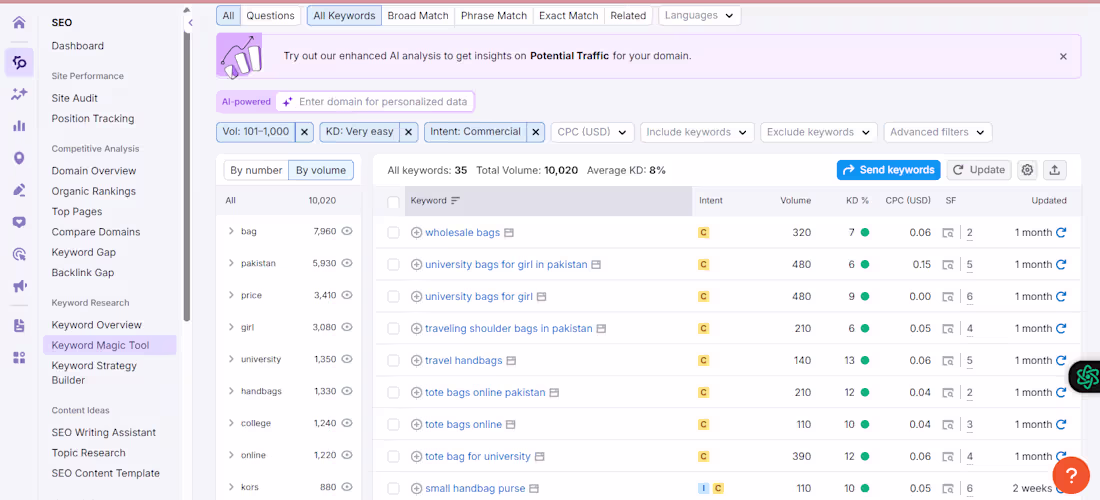Open the ChatGPT floating side icon

click(1086, 376)
